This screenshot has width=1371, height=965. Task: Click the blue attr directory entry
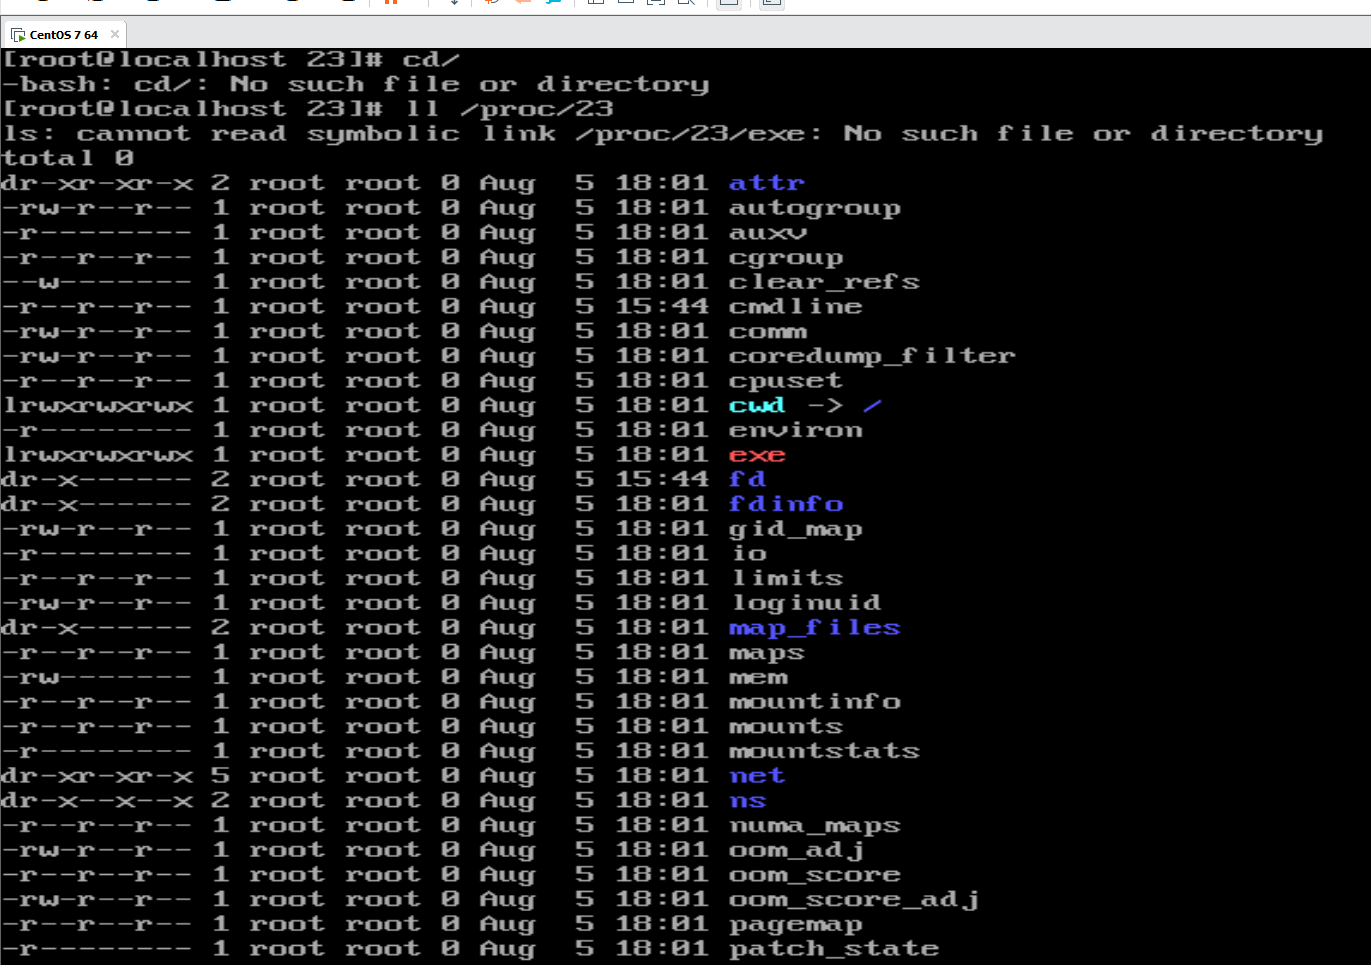766,183
